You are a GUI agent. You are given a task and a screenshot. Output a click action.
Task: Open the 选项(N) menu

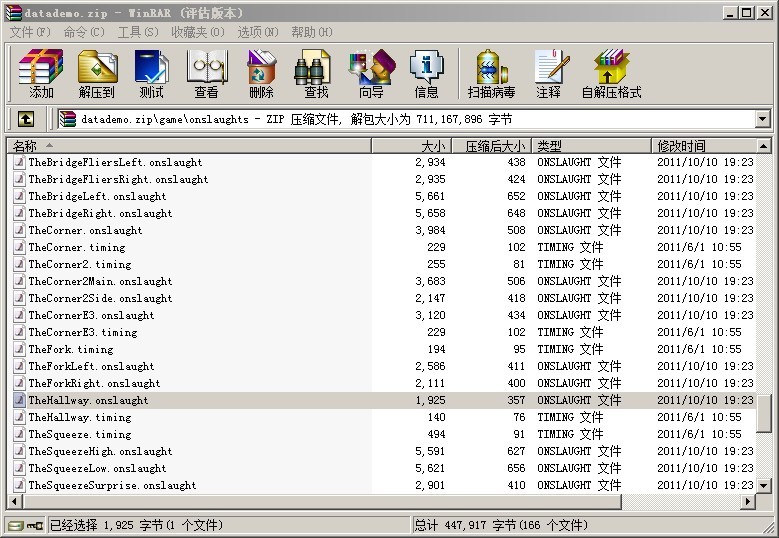tap(257, 32)
